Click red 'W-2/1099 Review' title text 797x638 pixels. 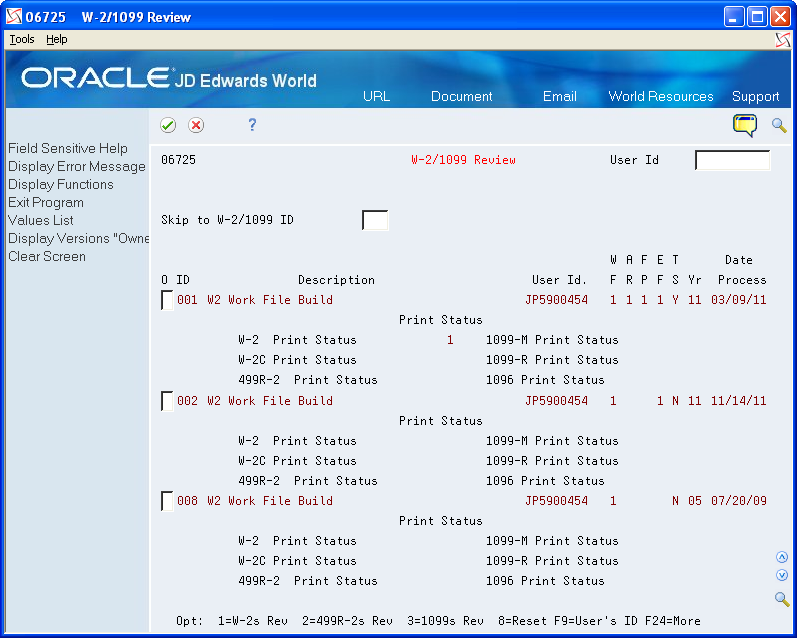pos(464,160)
